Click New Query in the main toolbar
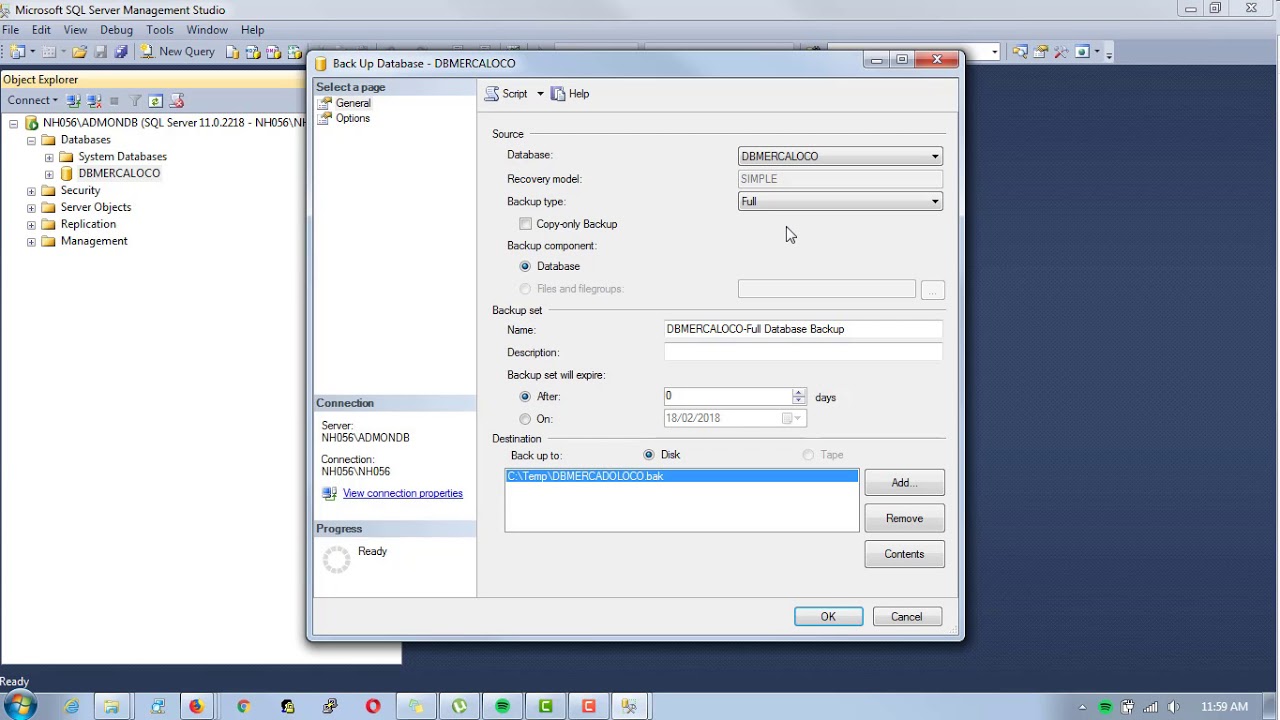1280x720 pixels. click(178, 51)
